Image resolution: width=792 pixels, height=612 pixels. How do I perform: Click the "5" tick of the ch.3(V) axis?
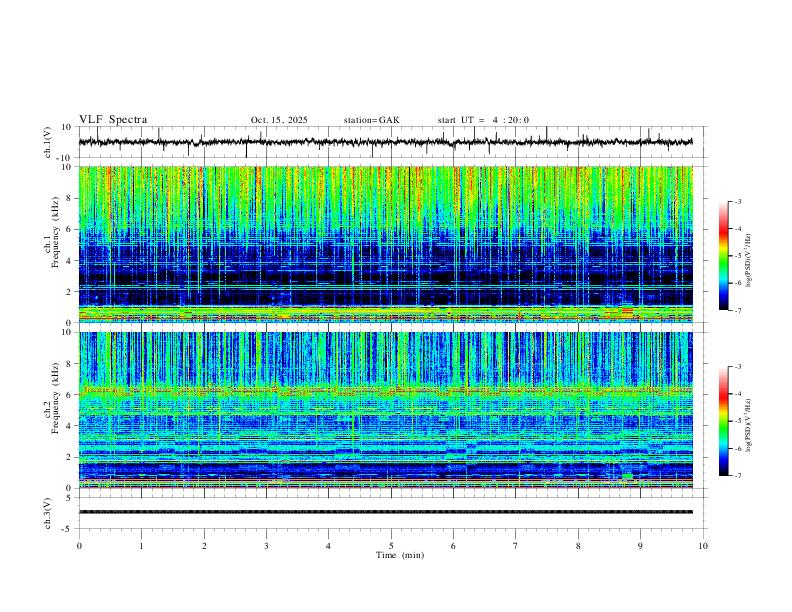69,497
